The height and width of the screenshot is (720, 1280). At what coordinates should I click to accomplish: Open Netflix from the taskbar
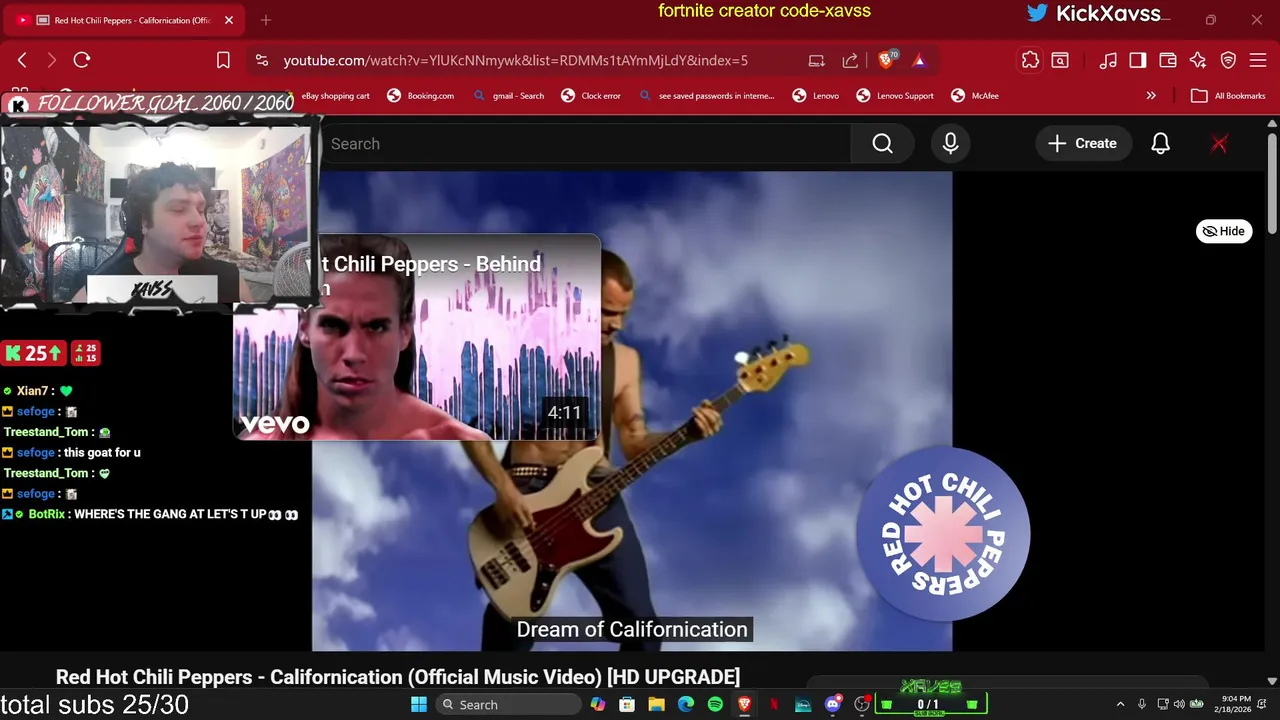point(774,705)
